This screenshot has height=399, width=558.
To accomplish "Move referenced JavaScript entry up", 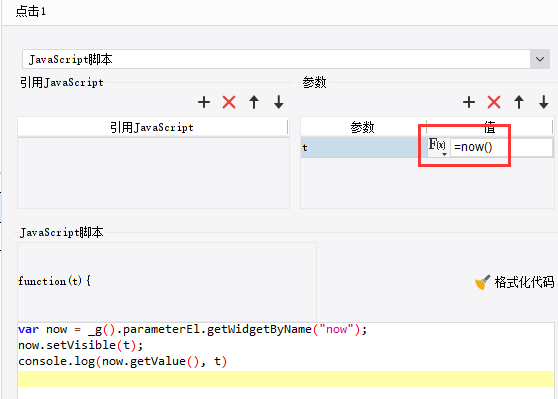I will click(254, 103).
